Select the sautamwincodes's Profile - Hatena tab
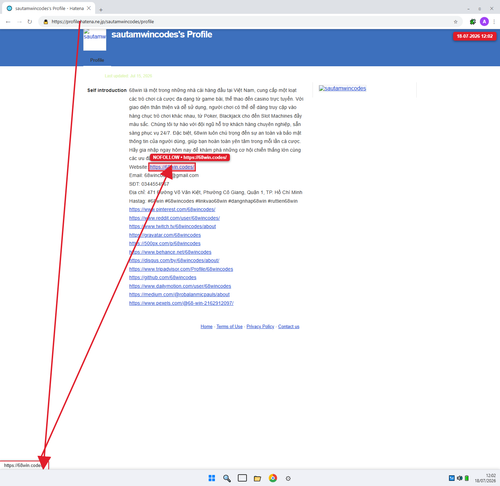The width and height of the screenshot is (500, 486). (x=49, y=8)
